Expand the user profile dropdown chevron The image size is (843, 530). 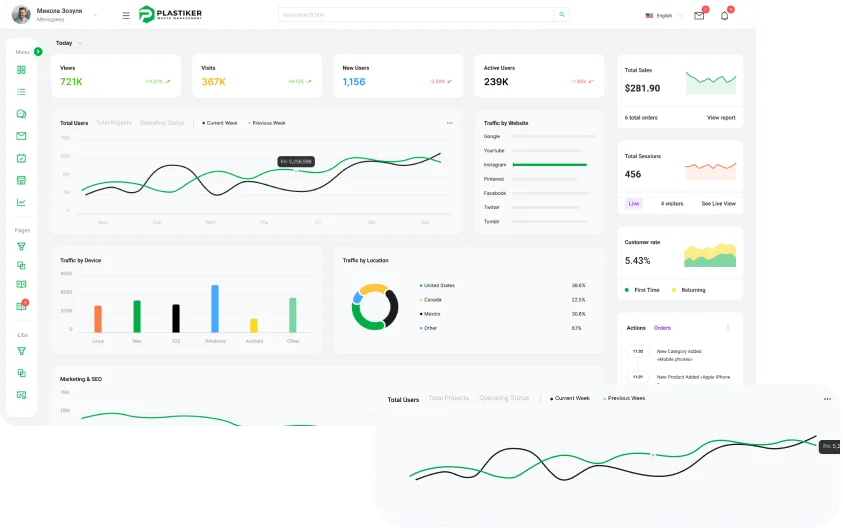(96, 16)
